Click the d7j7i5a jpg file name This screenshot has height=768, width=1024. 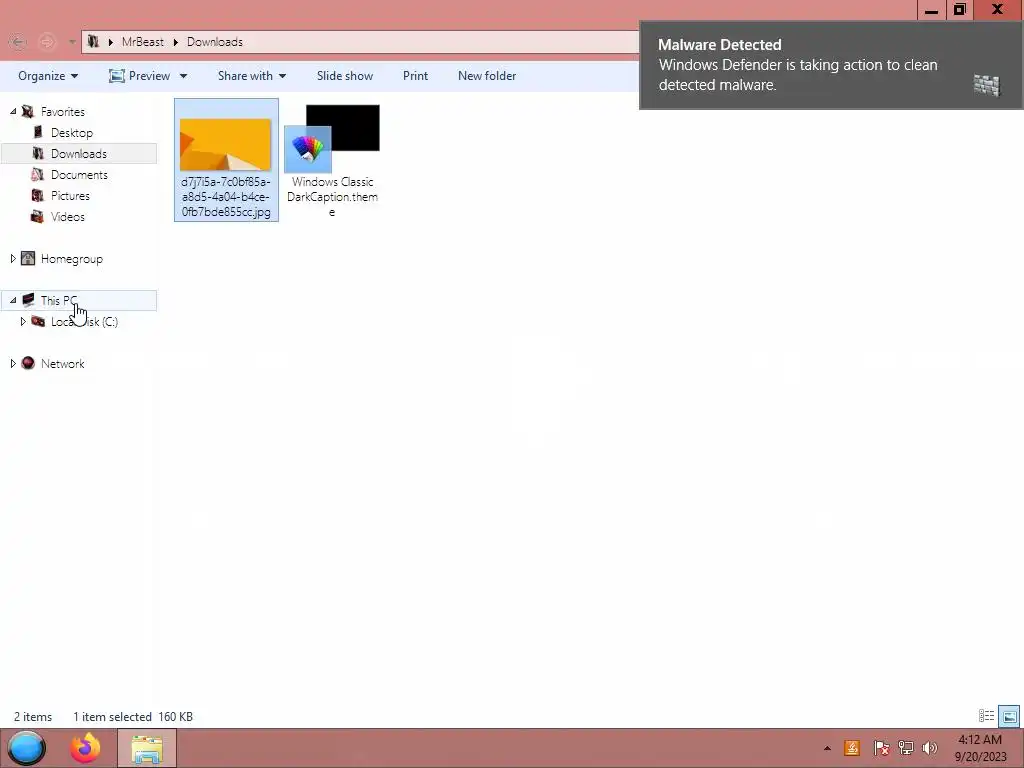(226, 197)
